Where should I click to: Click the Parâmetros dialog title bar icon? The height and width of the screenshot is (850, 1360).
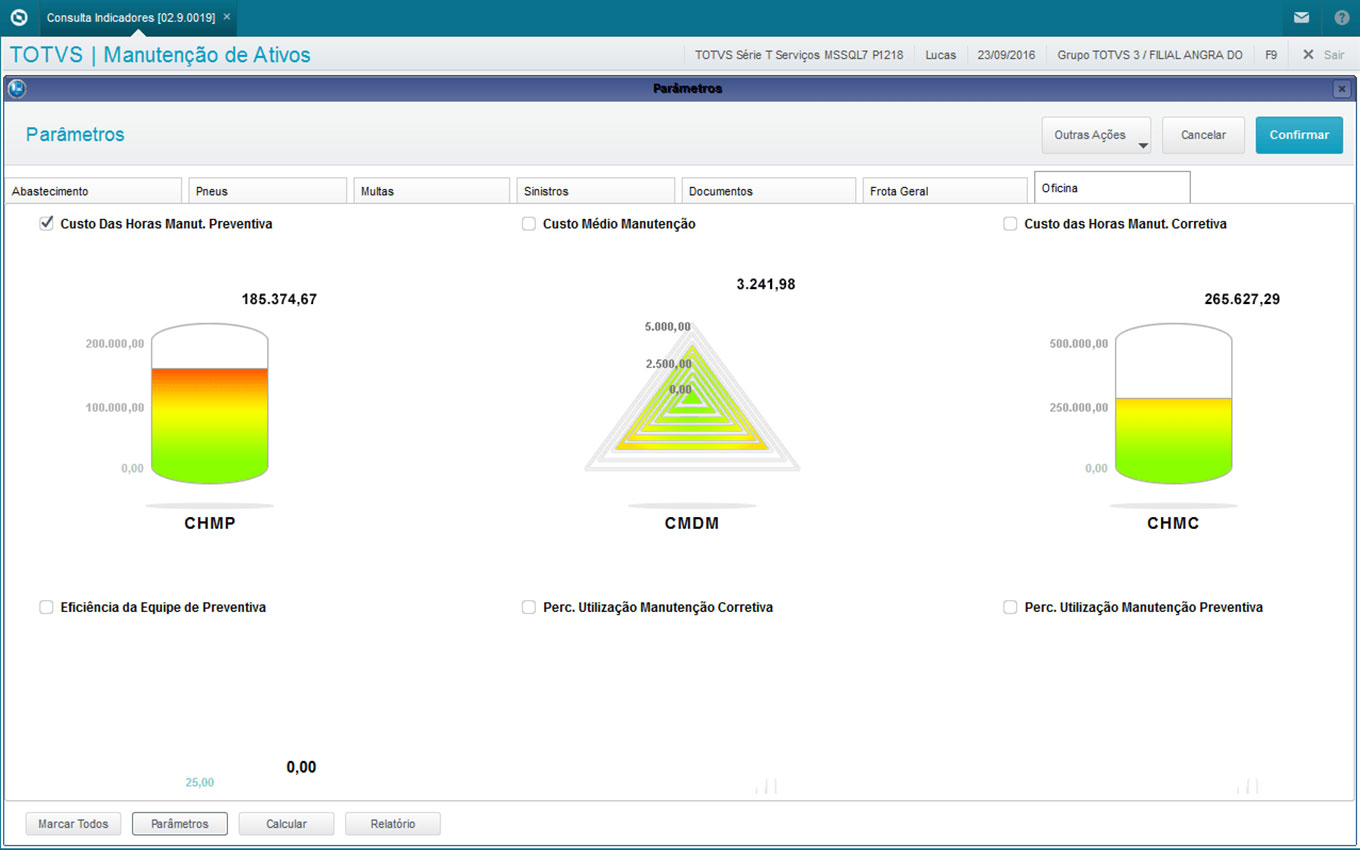(x=15, y=89)
